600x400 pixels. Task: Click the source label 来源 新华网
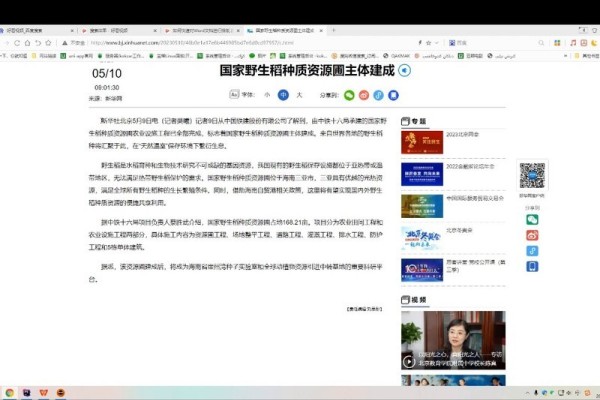point(105,98)
